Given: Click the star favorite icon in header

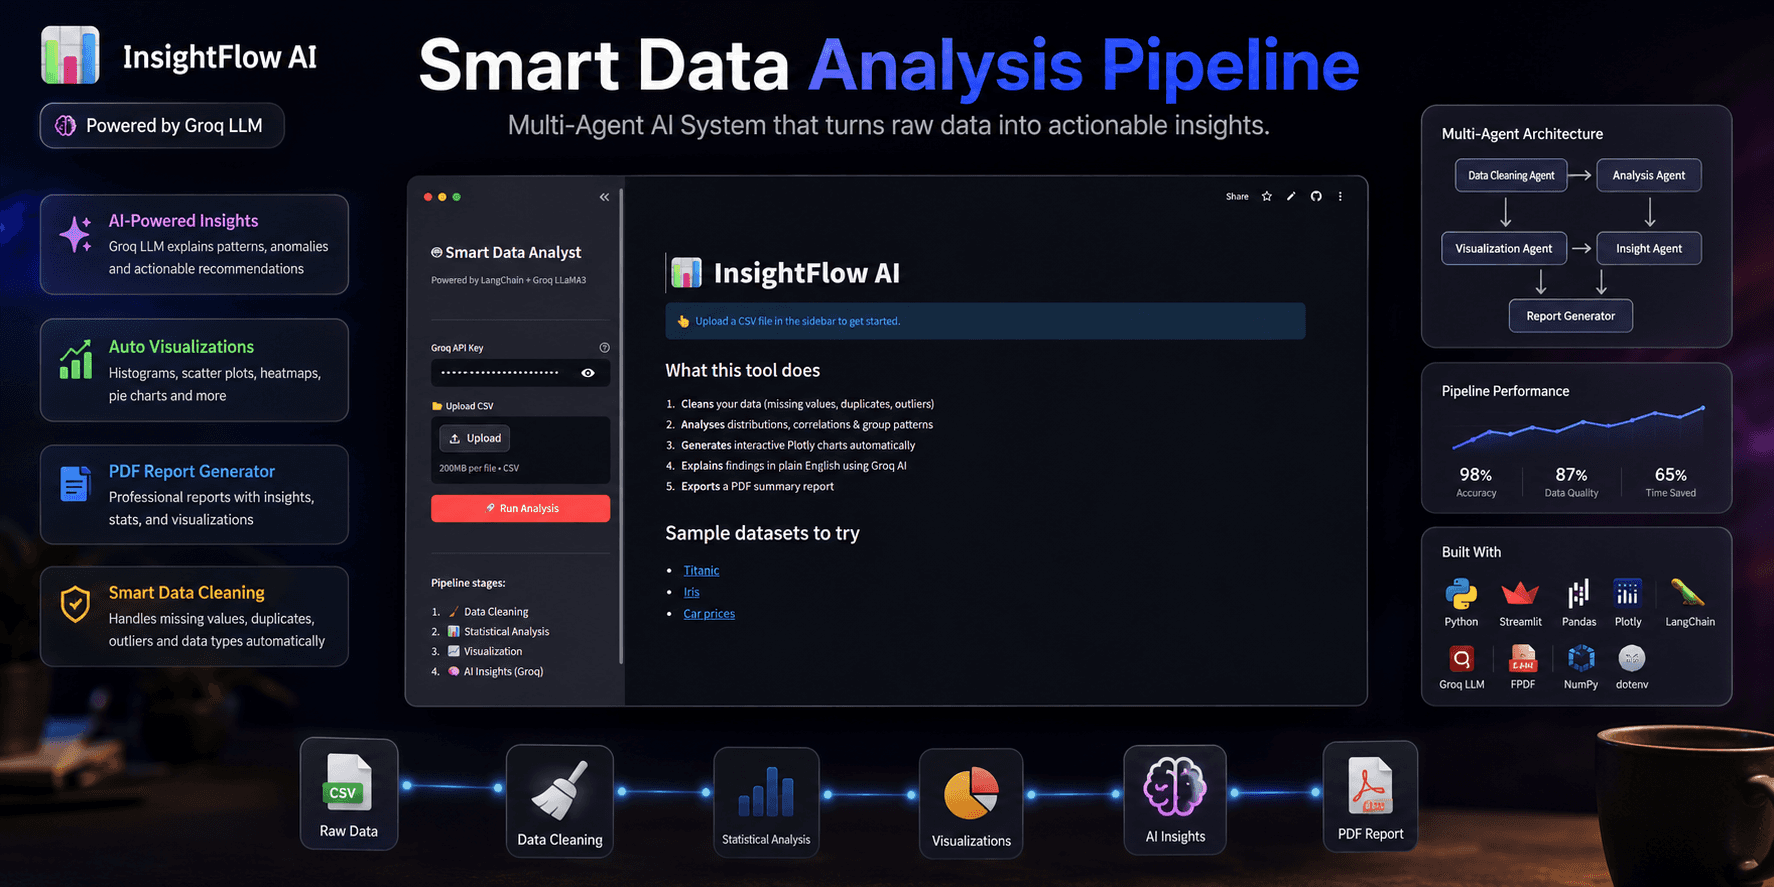Looking at the screenshot, I should coord(1267,196).
